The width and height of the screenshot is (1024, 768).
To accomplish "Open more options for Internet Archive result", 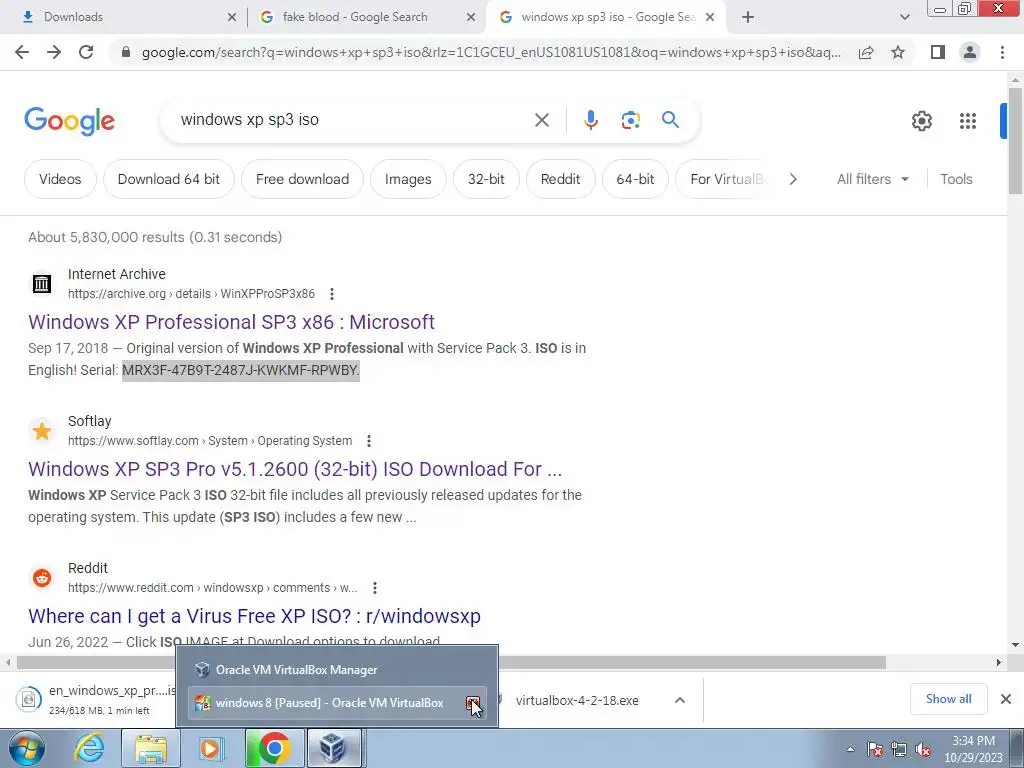I will tap(332, 294).
